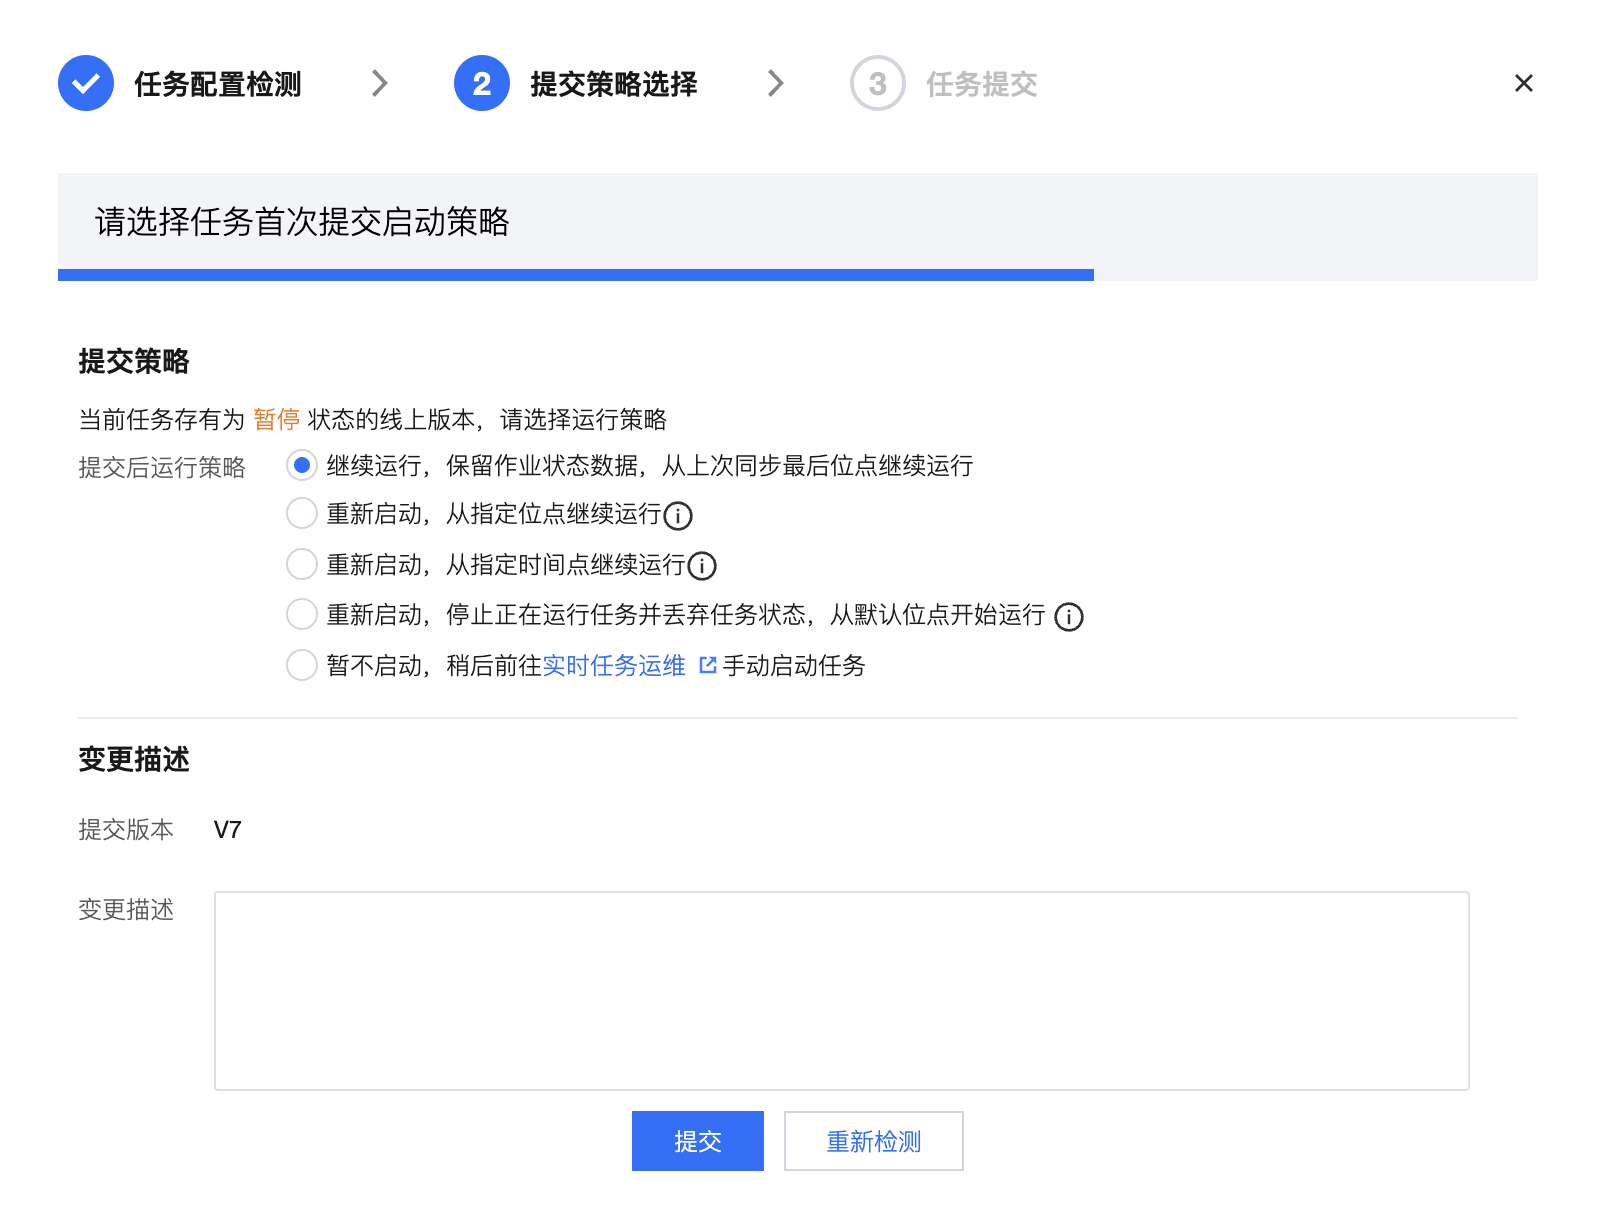Go to 任务配置检测 step label
Screen dimensions: 1598x1210
pyautogui.click(x=218, y=84)
